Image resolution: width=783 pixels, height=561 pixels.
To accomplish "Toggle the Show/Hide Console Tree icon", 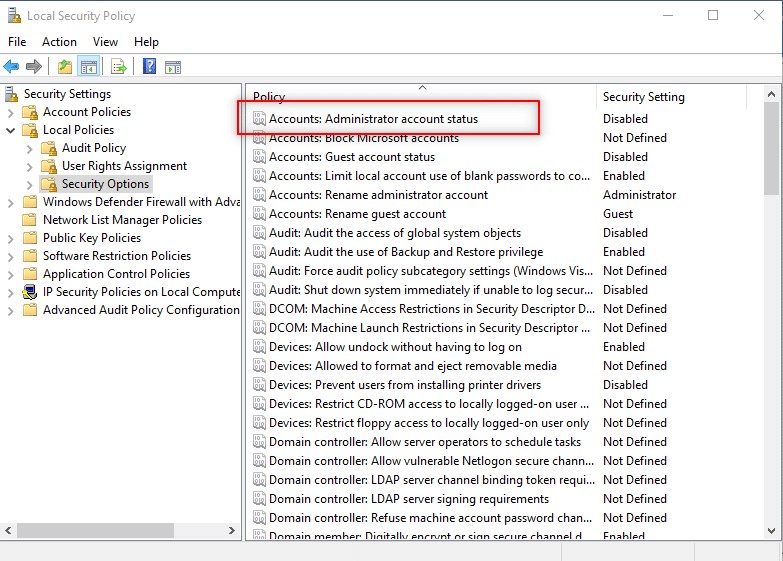I will (89, 66).
